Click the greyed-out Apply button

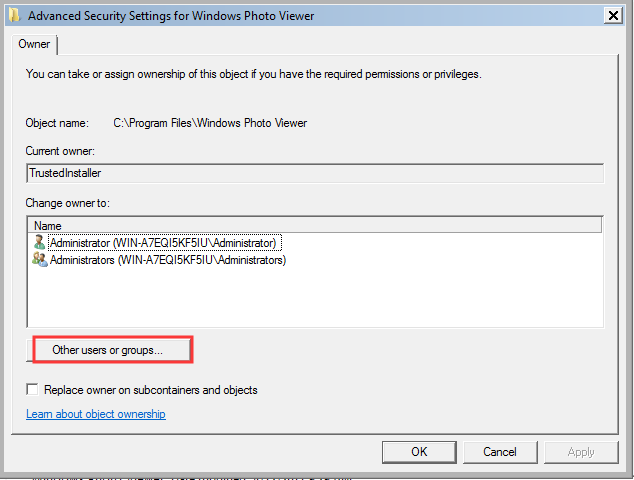coord(581,452)
